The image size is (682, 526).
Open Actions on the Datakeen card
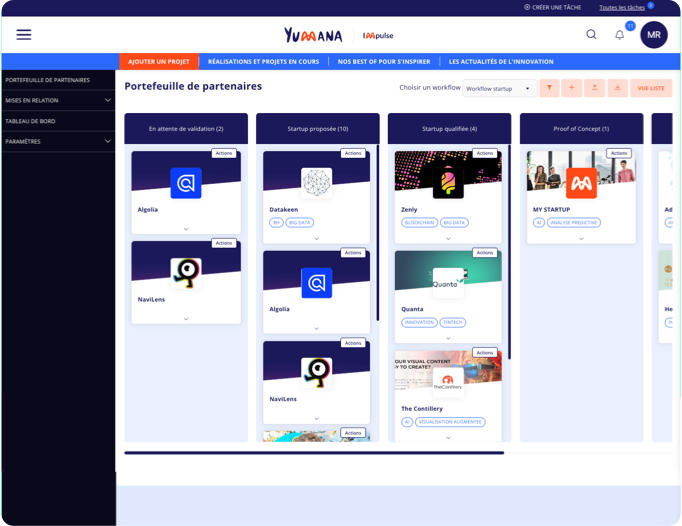point(353,153)
